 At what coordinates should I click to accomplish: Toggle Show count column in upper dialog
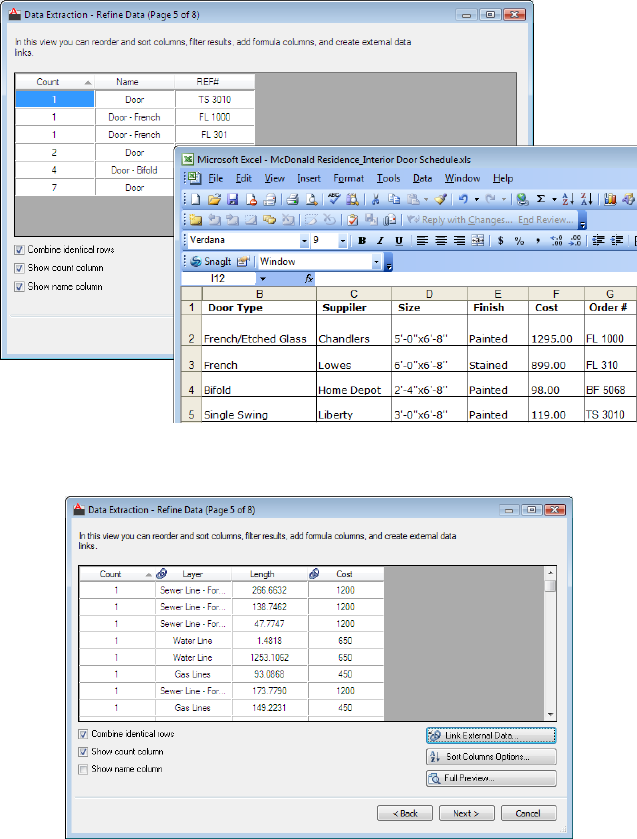pos(20,268)
